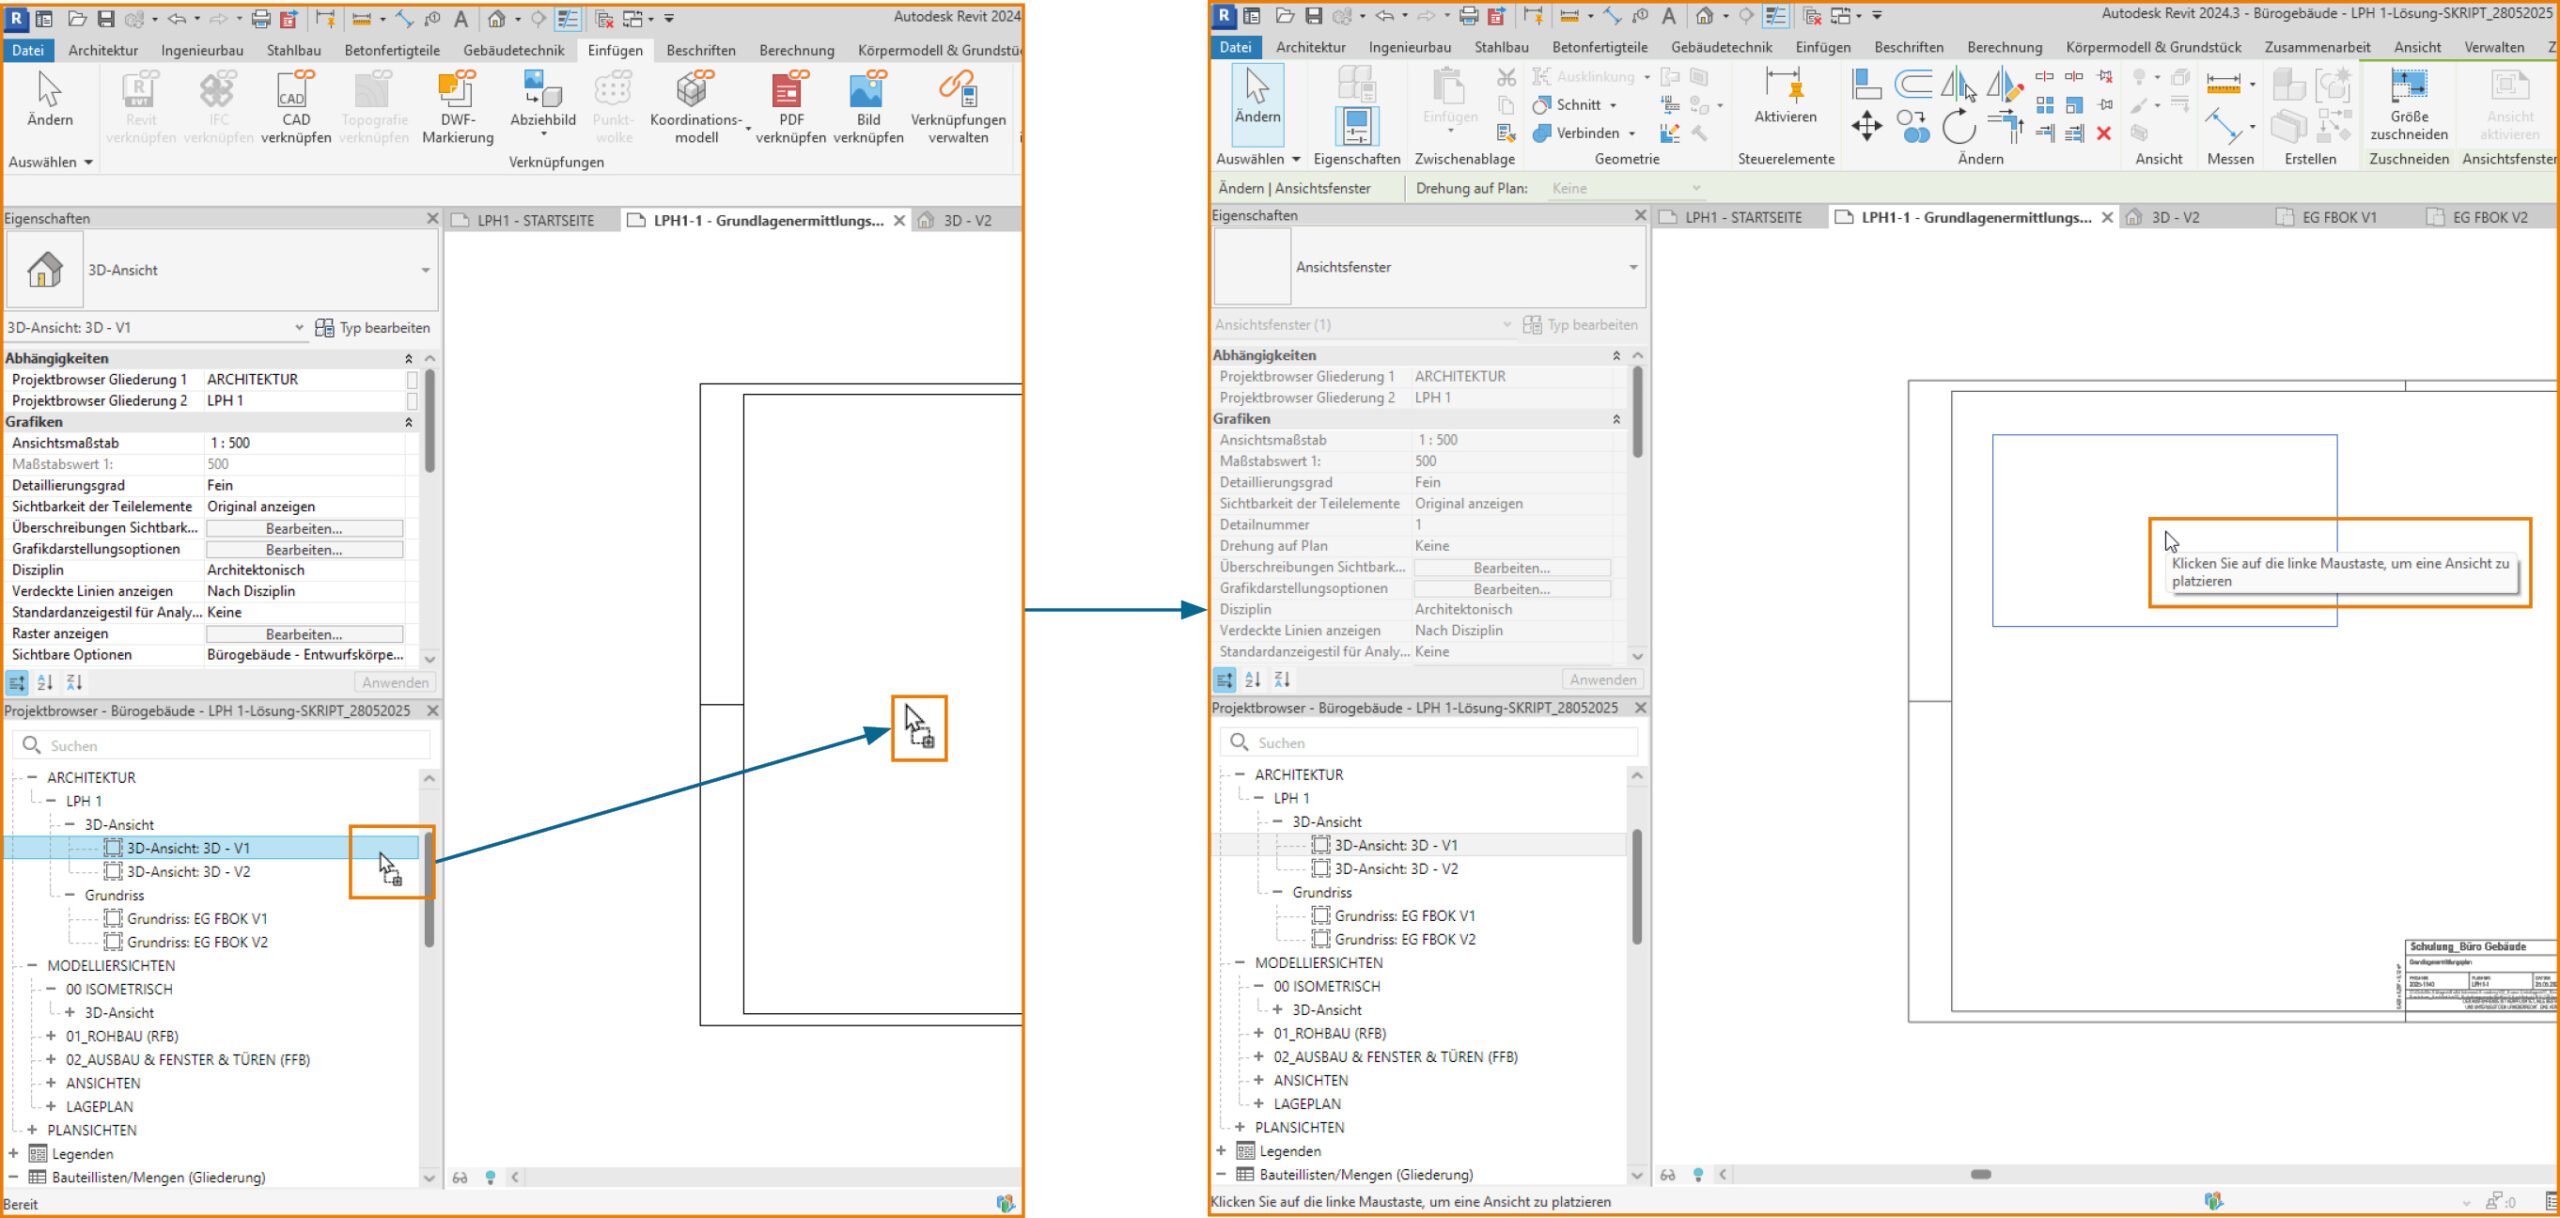Open Datei menu in right window
This screenshot has width=2560, height=1218.
[x=1235, y=47]
